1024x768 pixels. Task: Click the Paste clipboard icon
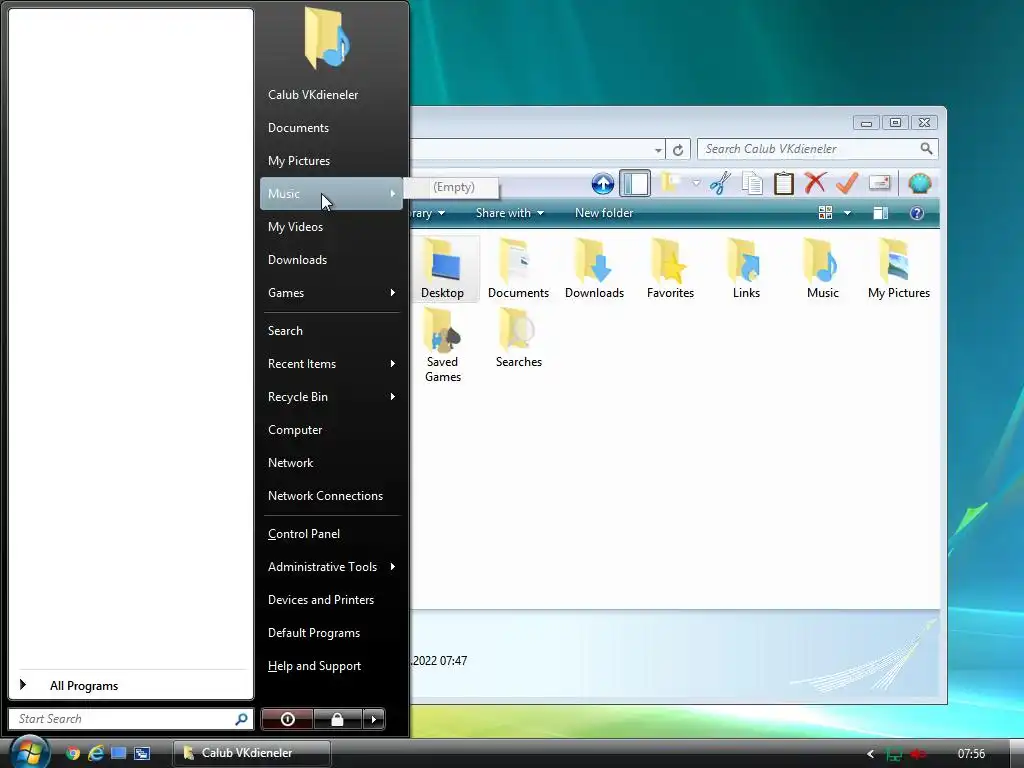tap(783, 184)
